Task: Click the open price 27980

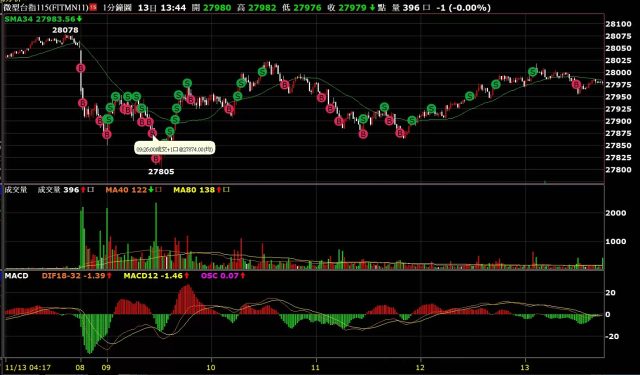Action: [x=217, y=7]
